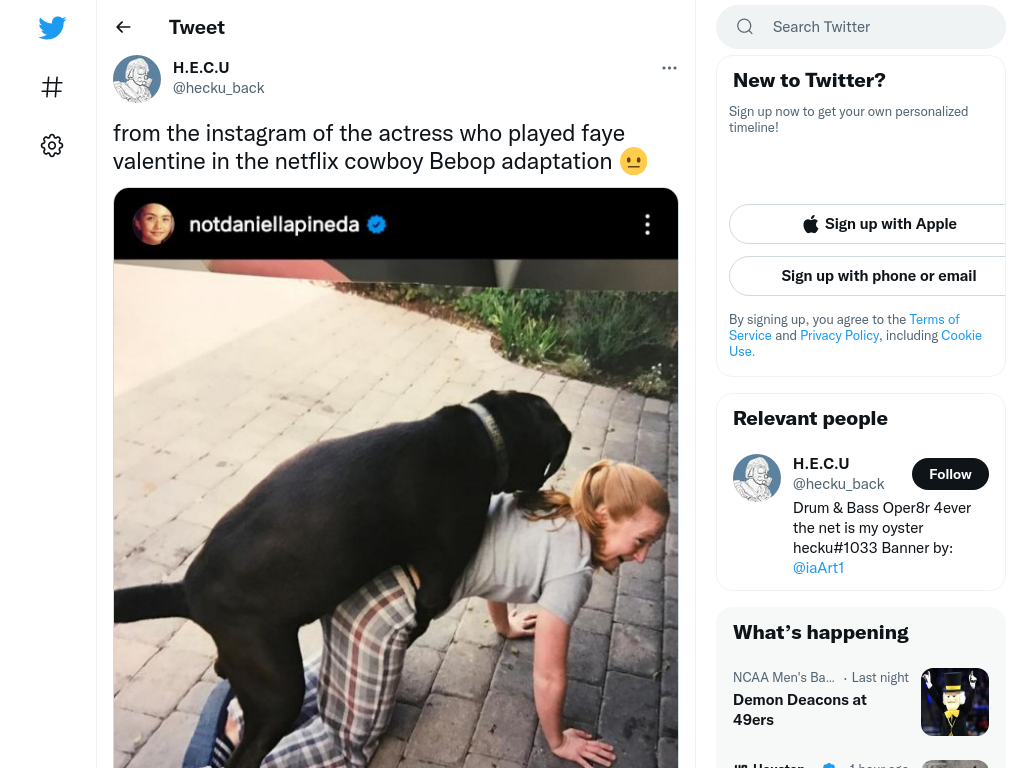Click Sign up with phone or email
This screenshot has width=1024, height=768.
tap(879, 276)
